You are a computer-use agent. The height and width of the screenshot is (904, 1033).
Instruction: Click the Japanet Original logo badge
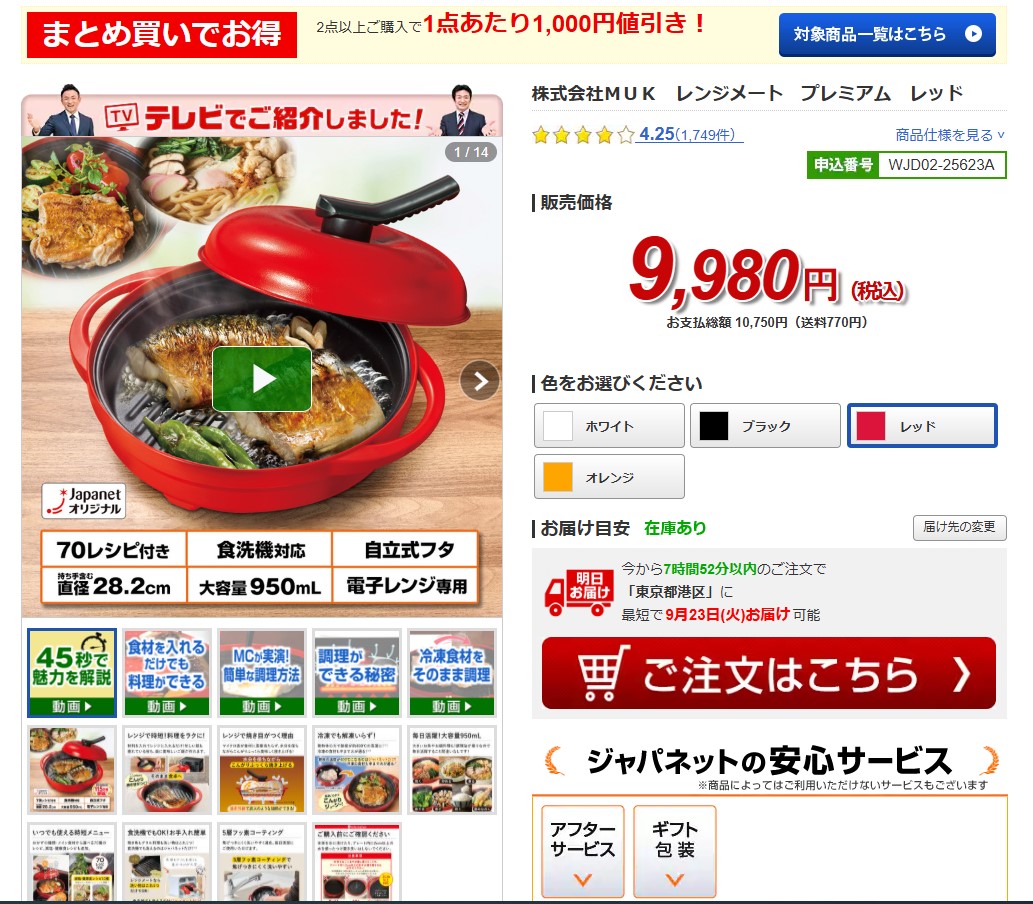84,501
